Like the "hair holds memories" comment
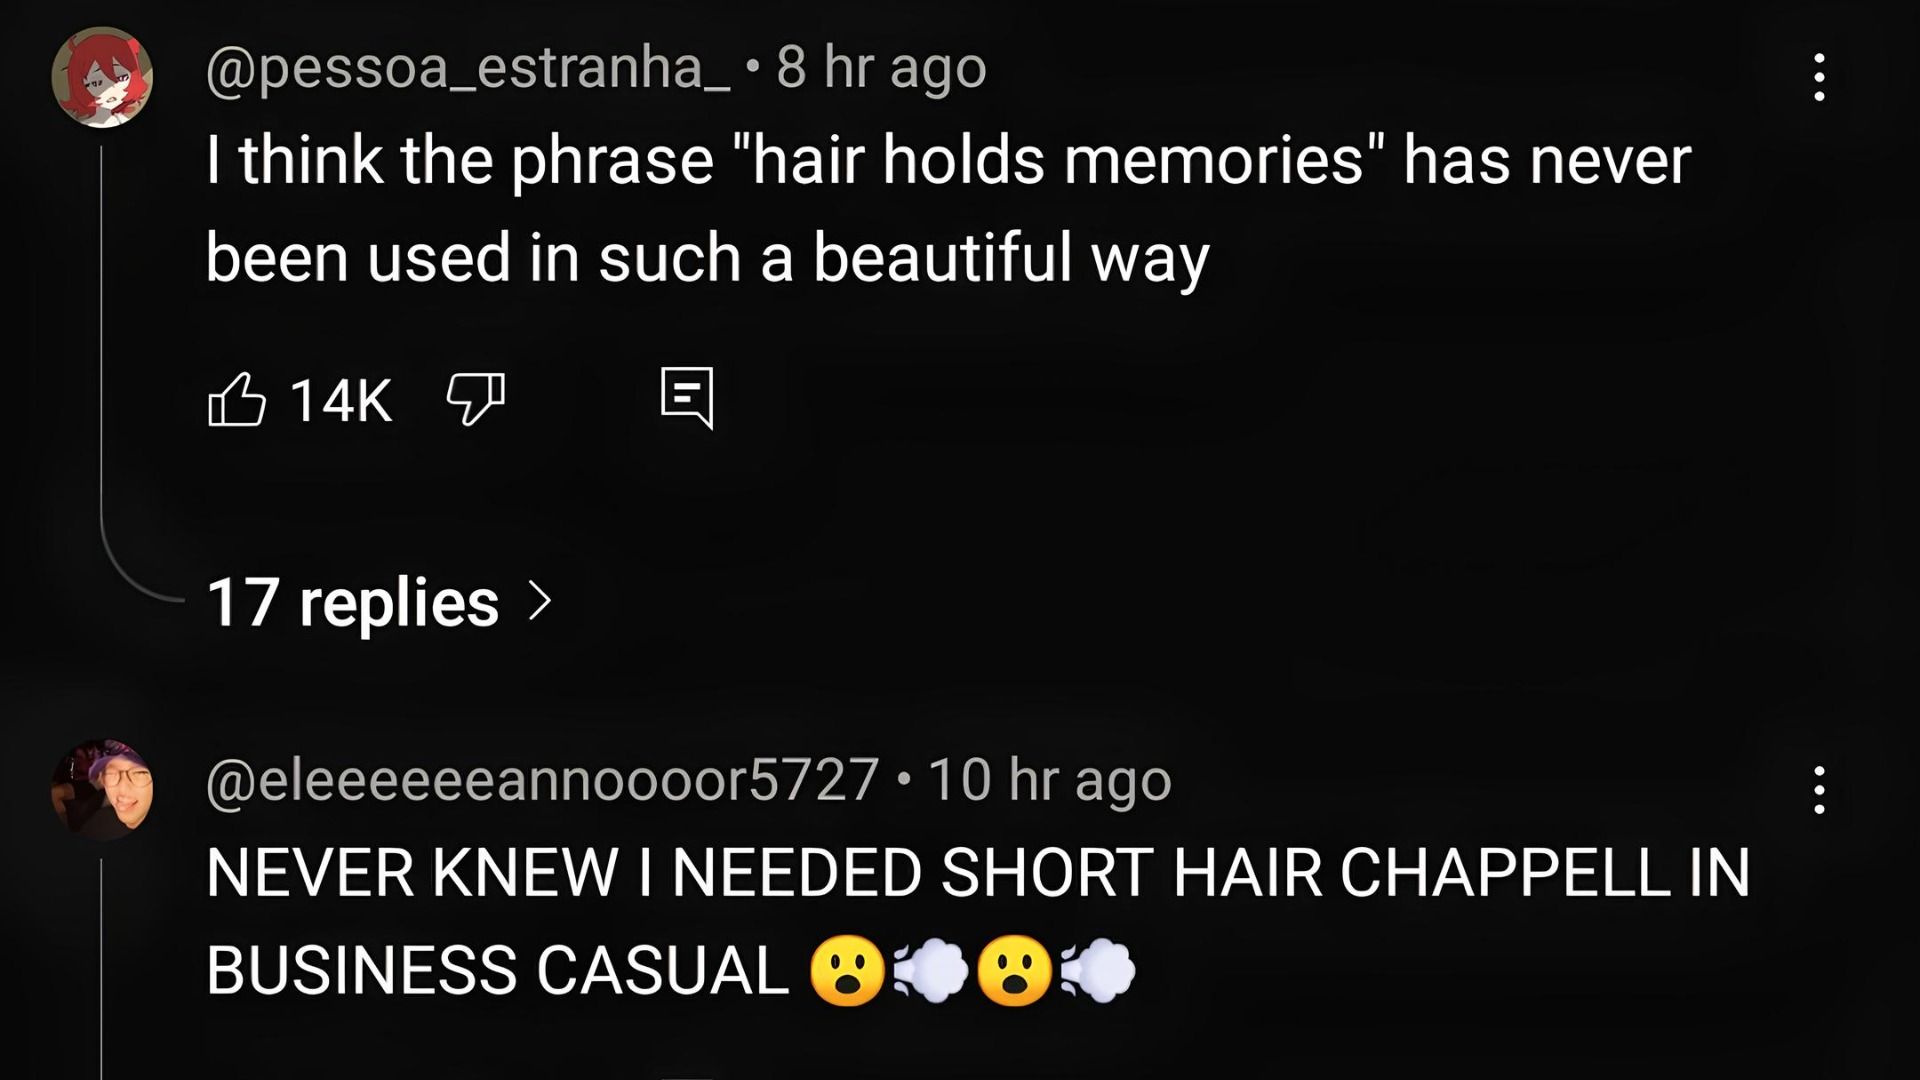 237,399
